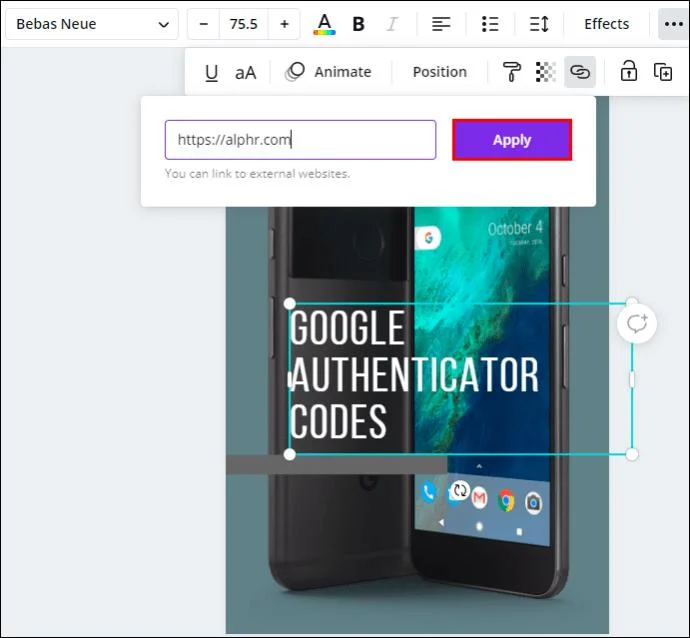The image size is (690, 638).
Task: Open the text color picker
Action: (324, 24)
